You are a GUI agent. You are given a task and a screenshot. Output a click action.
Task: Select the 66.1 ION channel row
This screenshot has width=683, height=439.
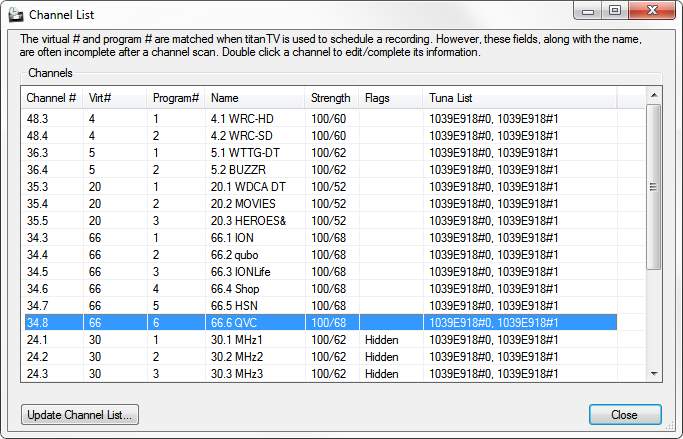click(x=321, y=237)
